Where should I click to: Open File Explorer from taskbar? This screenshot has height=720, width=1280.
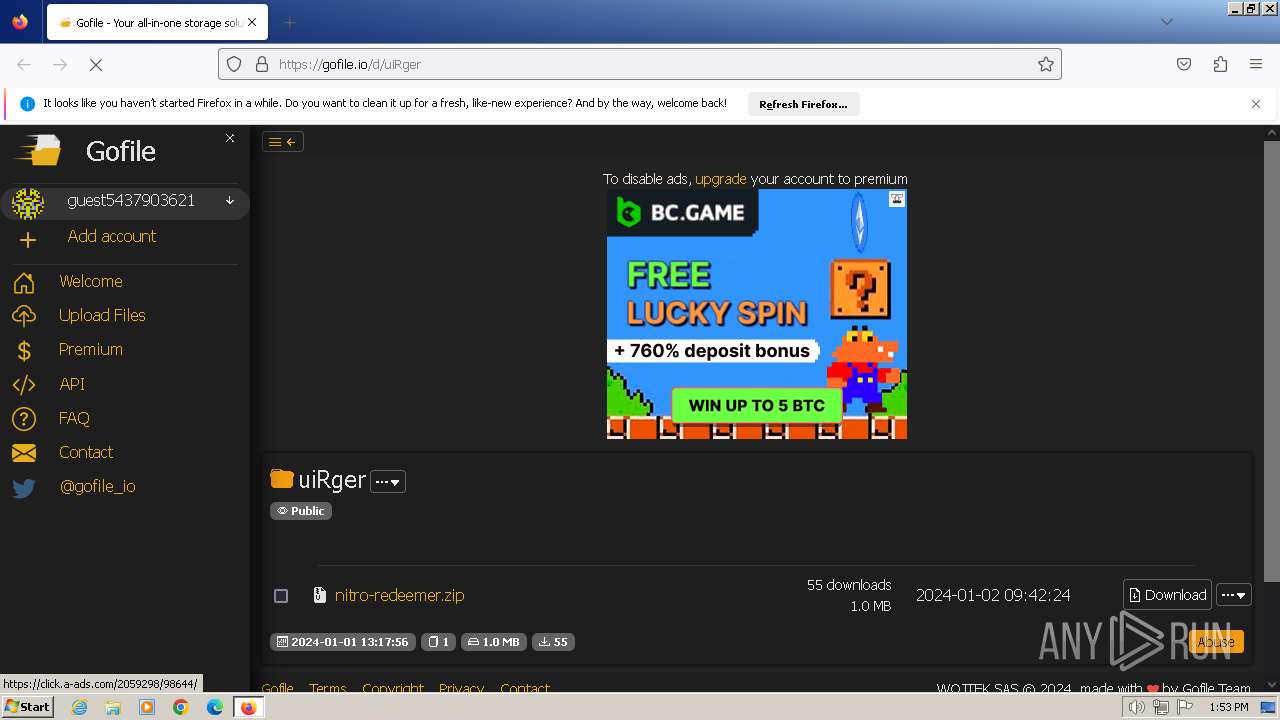(x=113, y=707)
